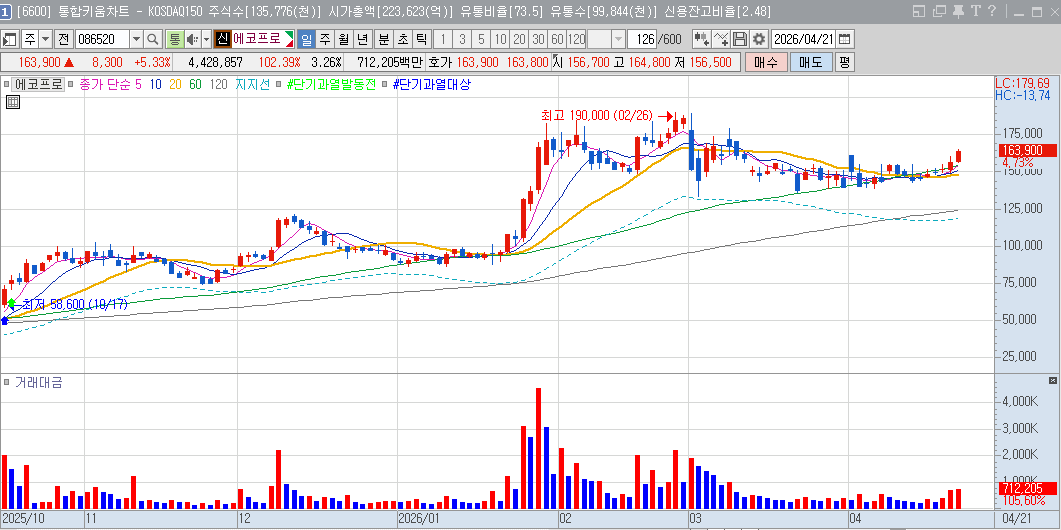Expand the stock code history dropdown
The height and width of the screenshot is (530, 1061).
[x=136, y=39]
